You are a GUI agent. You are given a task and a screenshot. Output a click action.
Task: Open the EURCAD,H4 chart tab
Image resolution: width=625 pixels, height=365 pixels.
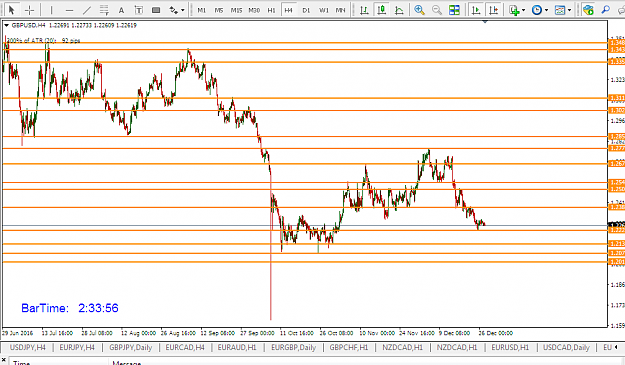click(x=185, y=347)
